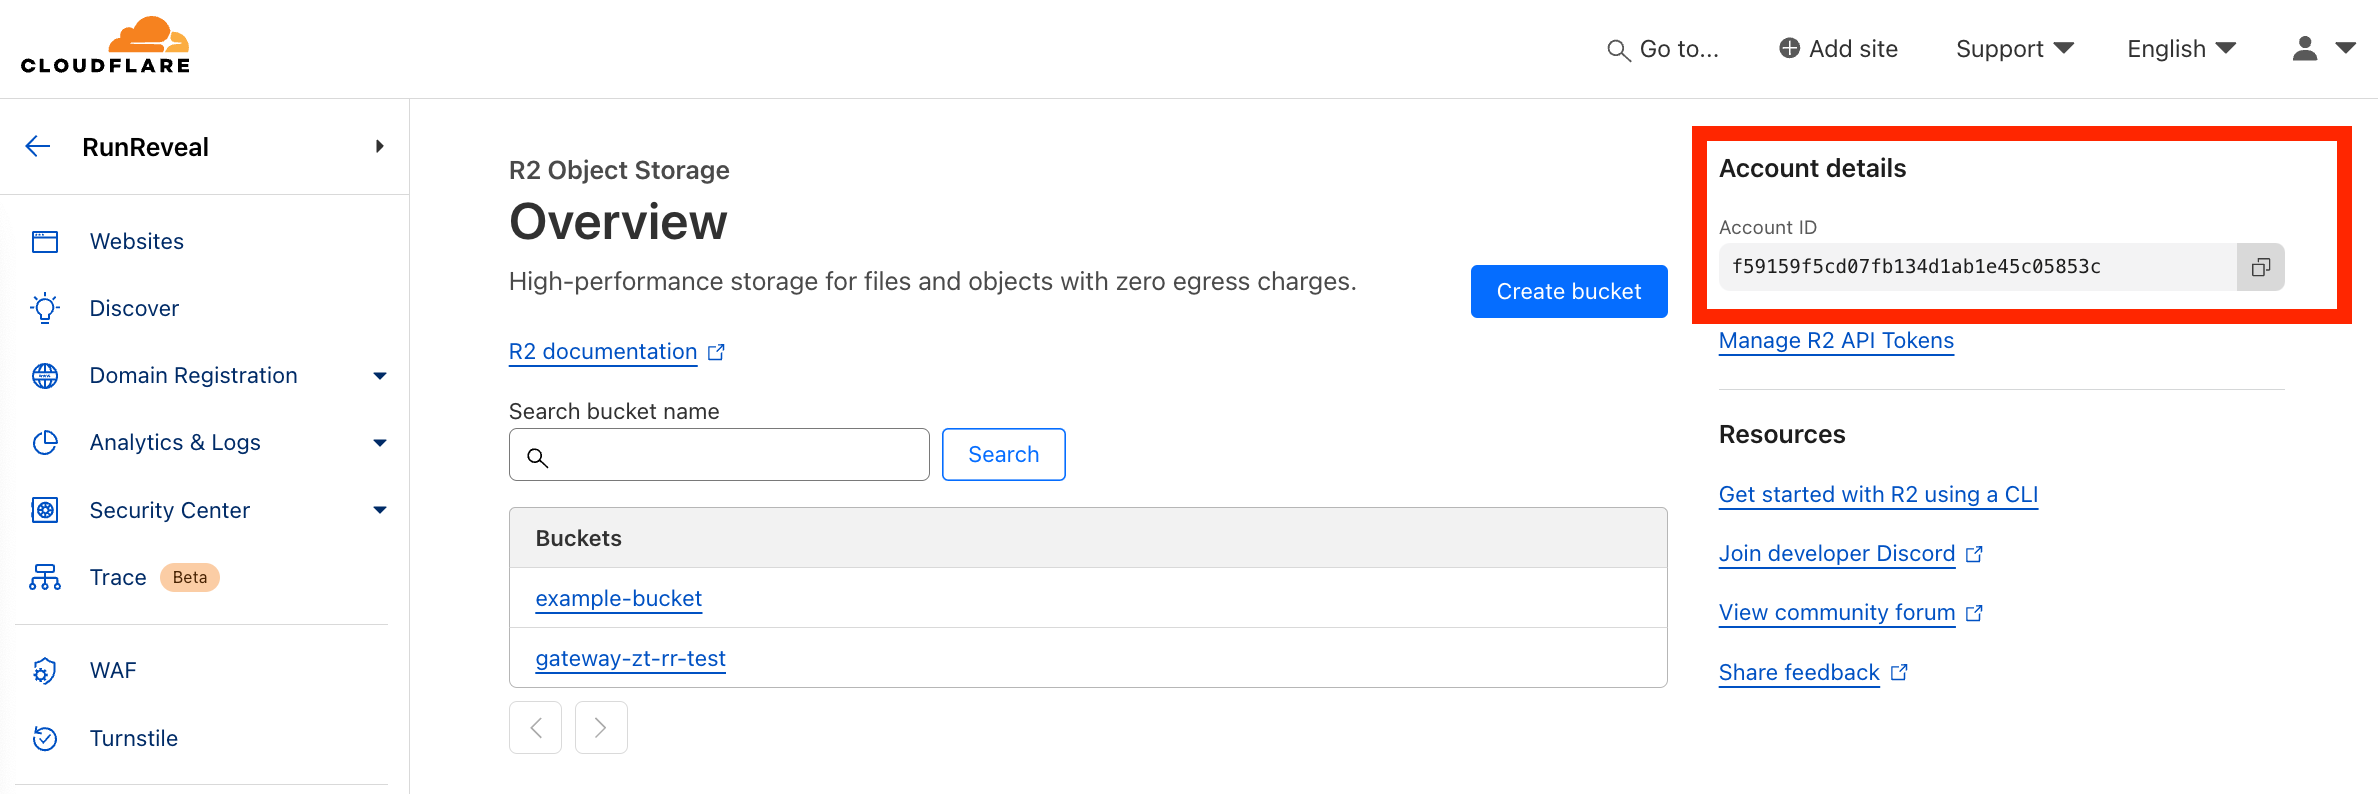Expand the Analytics & Logs submenu
This screenshot has width=2378, height=794.
379,443
